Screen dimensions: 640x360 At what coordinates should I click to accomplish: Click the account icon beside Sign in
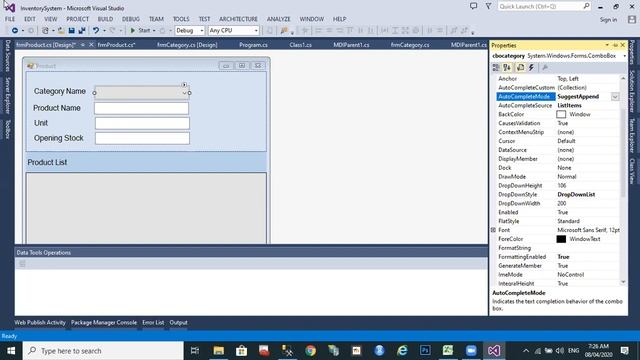click(632, 19)
